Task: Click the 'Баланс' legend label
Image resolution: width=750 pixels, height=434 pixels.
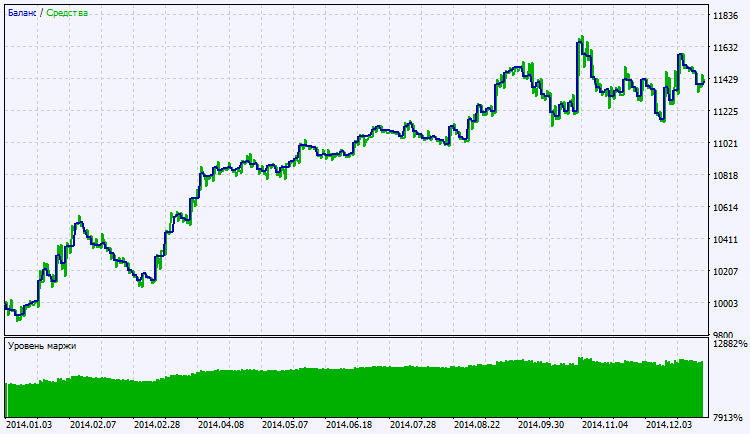Action: pos(22,13)
